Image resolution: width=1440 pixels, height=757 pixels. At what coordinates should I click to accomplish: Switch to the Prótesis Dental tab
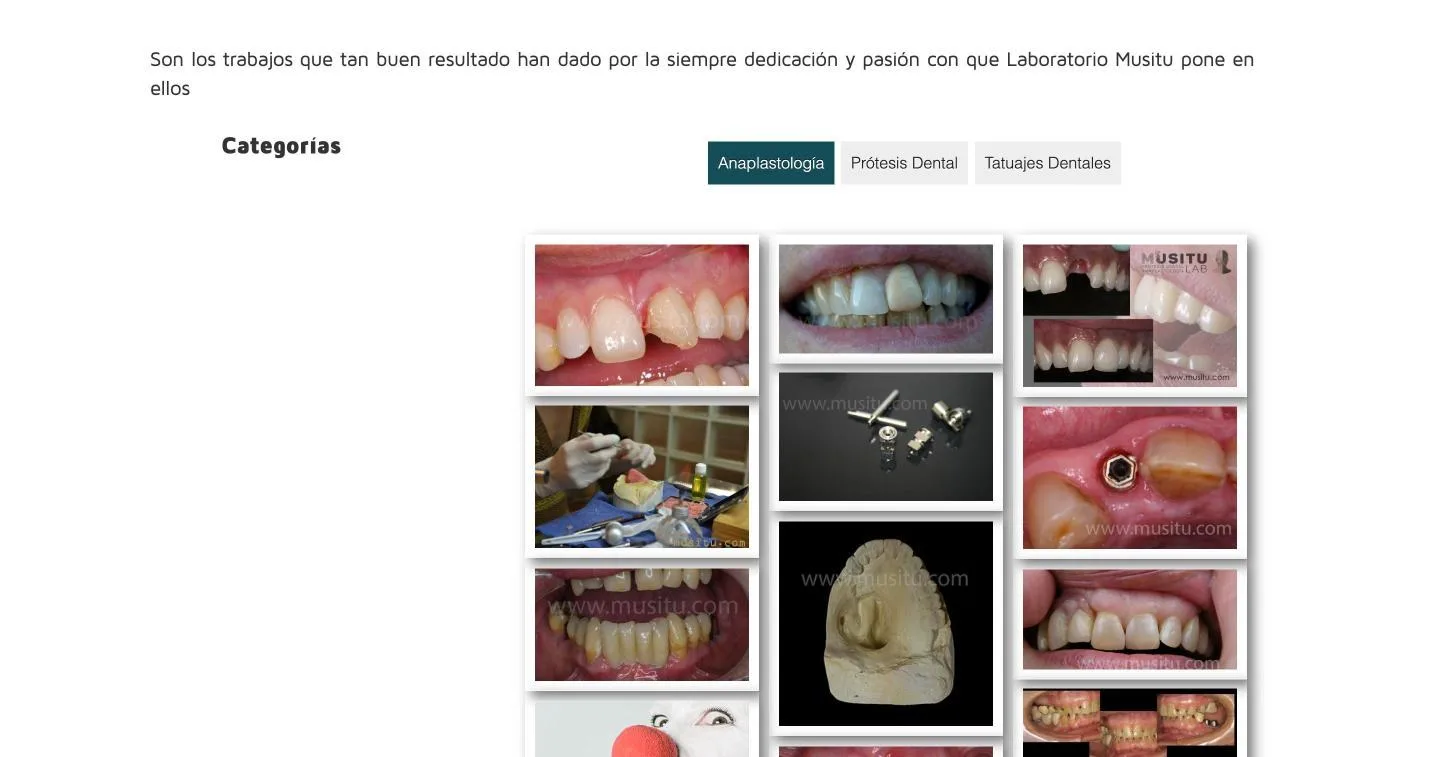[904, 163]
